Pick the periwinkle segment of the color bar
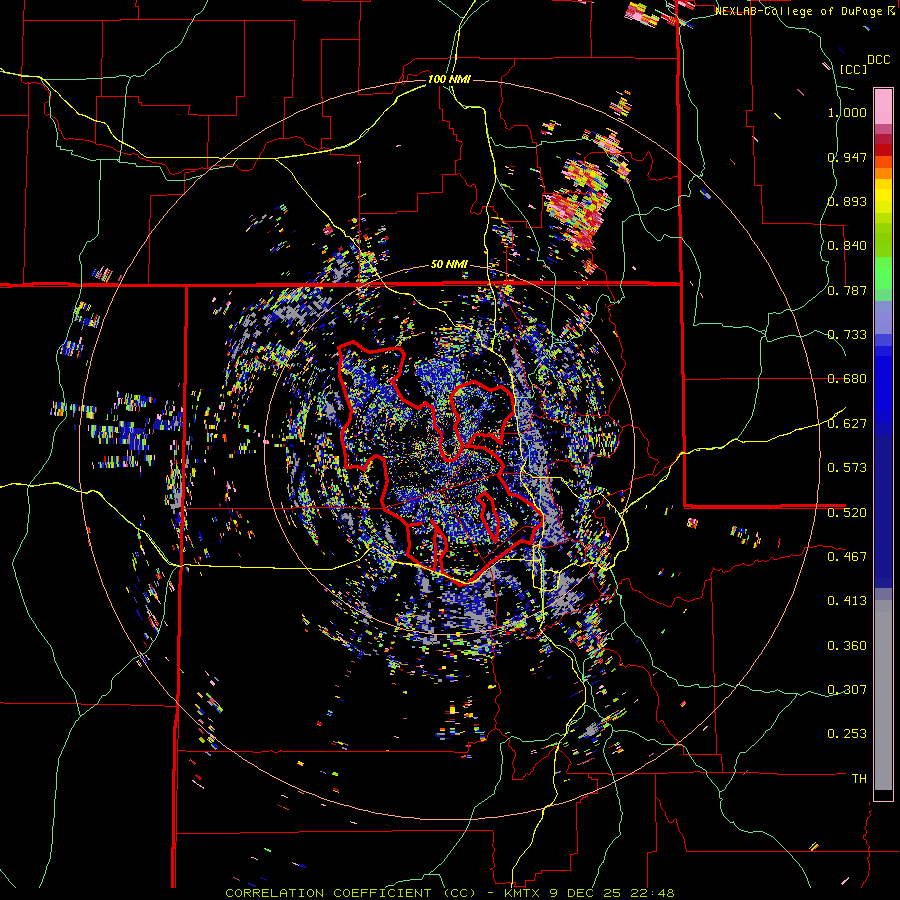This screenshot has width=900, height=900. tap(883, 317)
